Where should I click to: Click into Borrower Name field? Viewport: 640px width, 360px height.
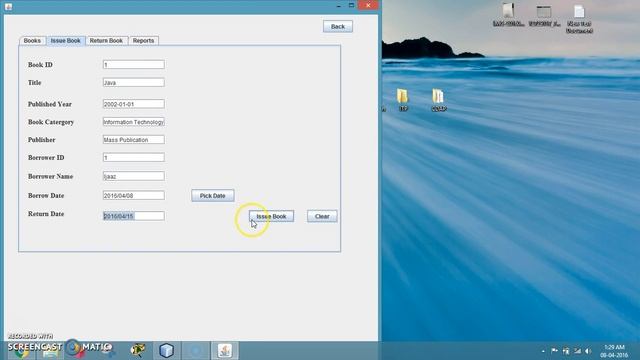[133, 176]
